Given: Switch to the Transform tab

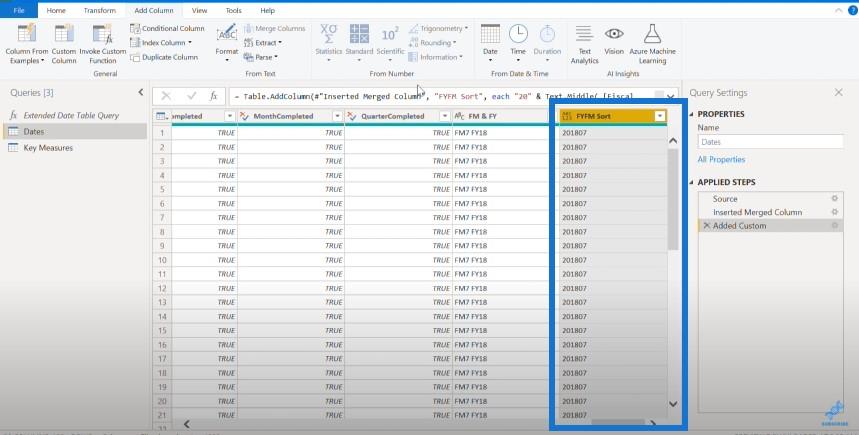Looking at the screenshot, I should [x=100, y=10].
